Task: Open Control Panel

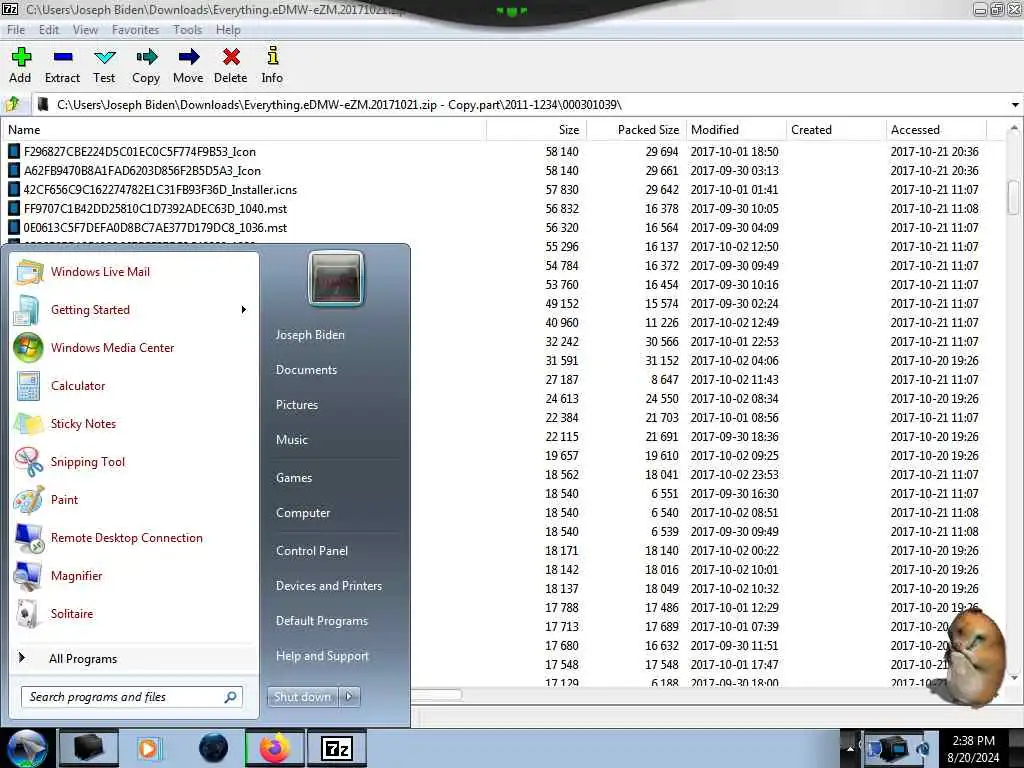Action: 312,551
